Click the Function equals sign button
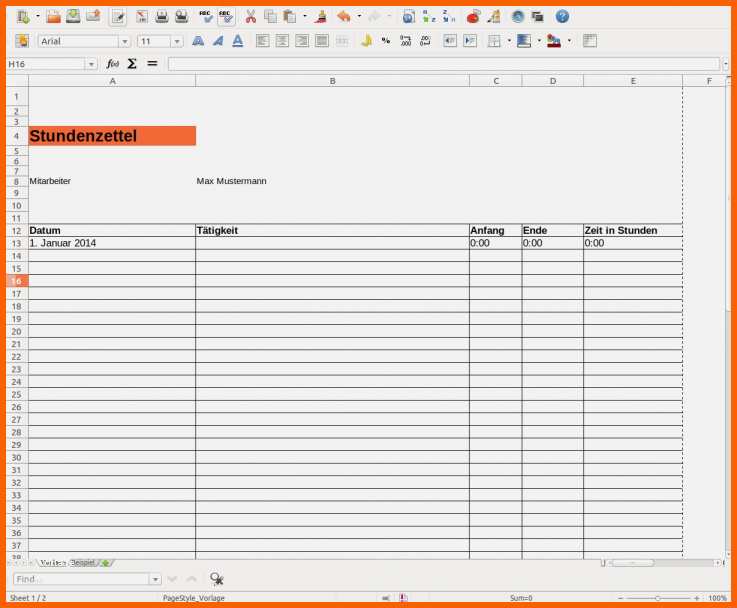The height and width of the screenshot is (608, 737). pyautogui.click(x=152, y=63)
